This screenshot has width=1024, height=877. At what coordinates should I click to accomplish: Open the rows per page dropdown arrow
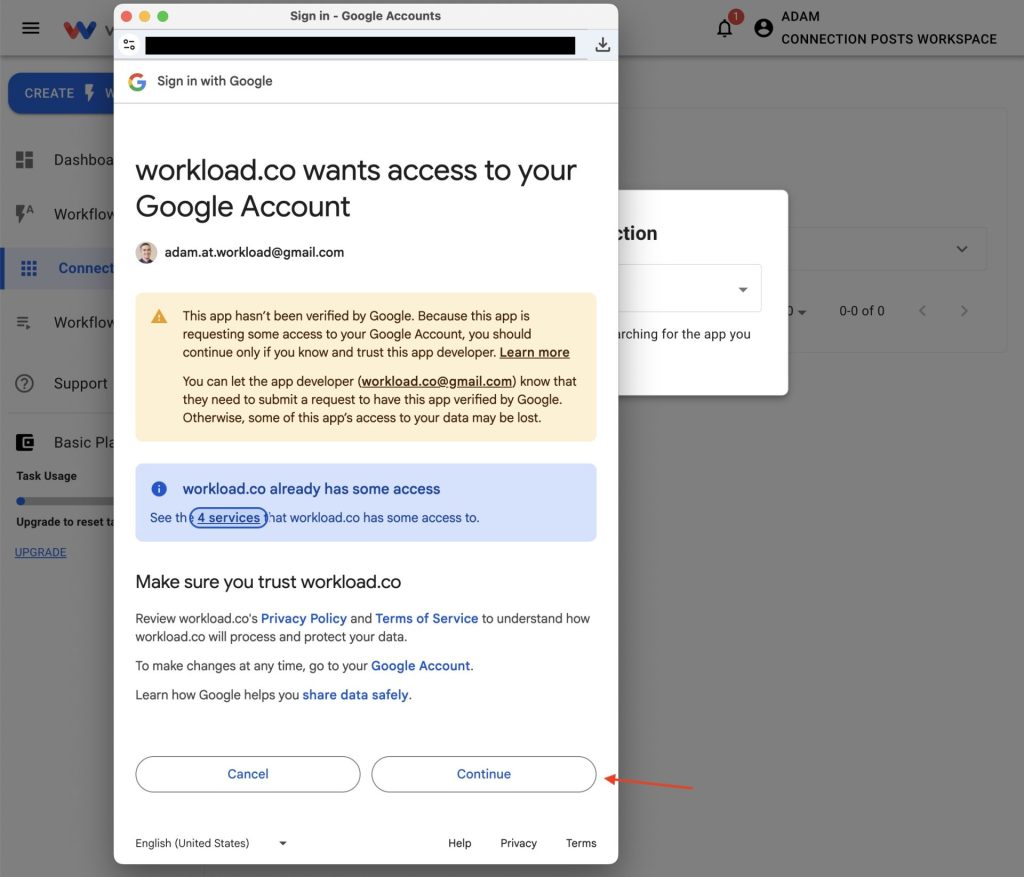(x=802, y=312)
